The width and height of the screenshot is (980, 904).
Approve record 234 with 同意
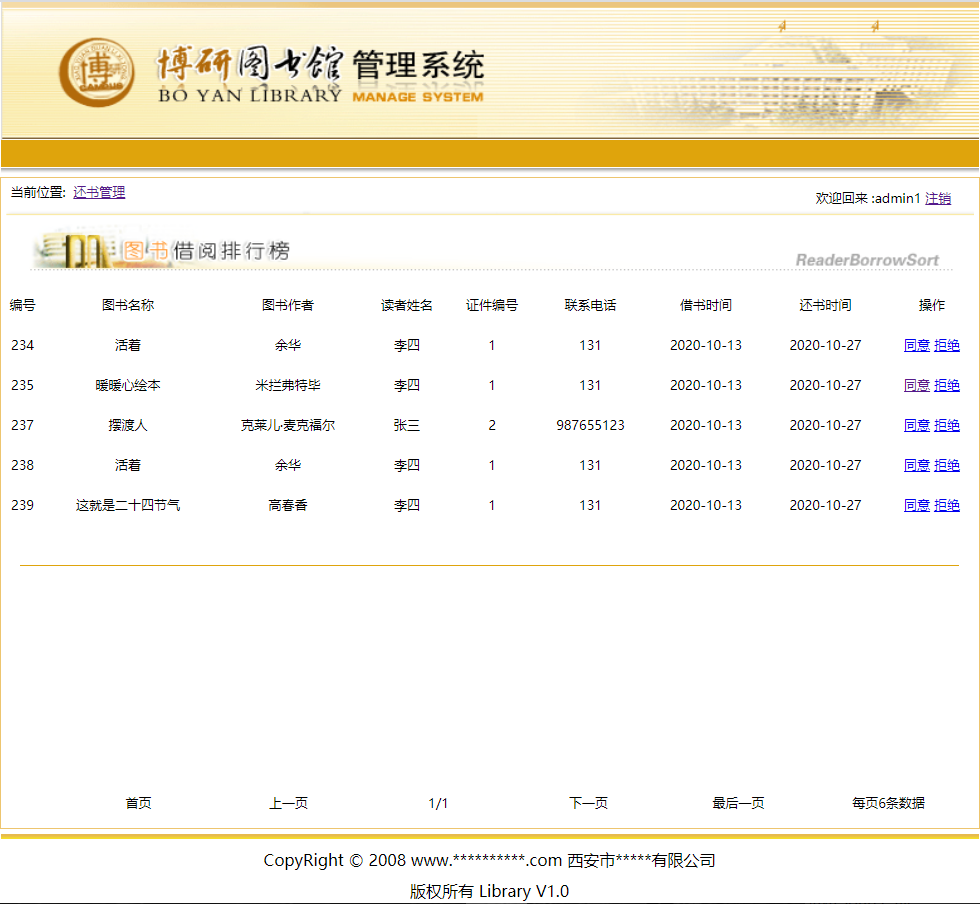click(x=916, y=345)
